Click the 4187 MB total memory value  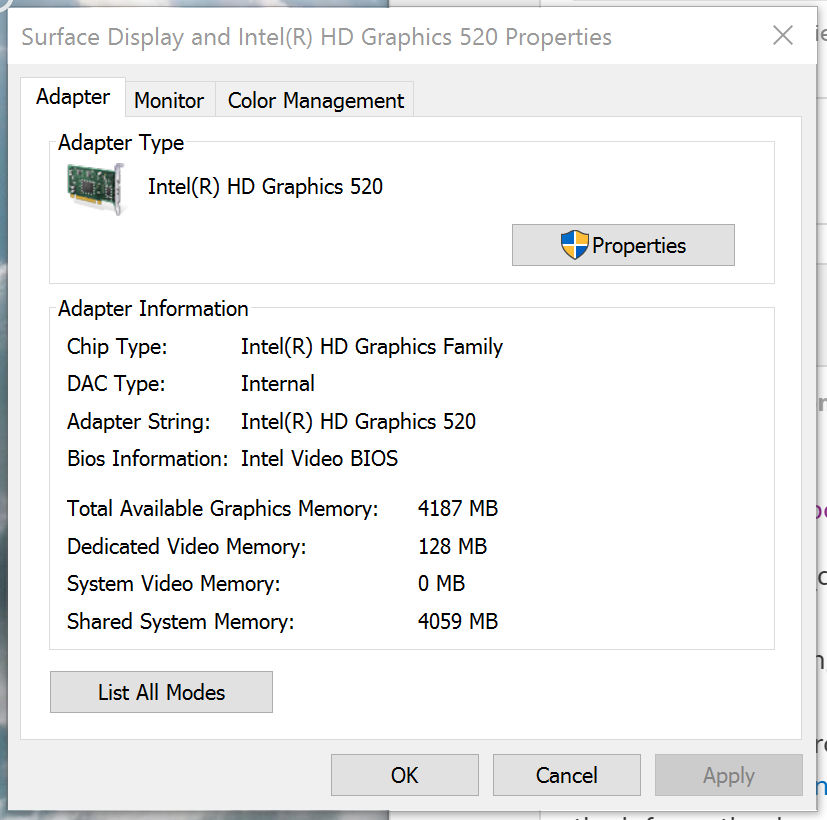tap(457, 509)
